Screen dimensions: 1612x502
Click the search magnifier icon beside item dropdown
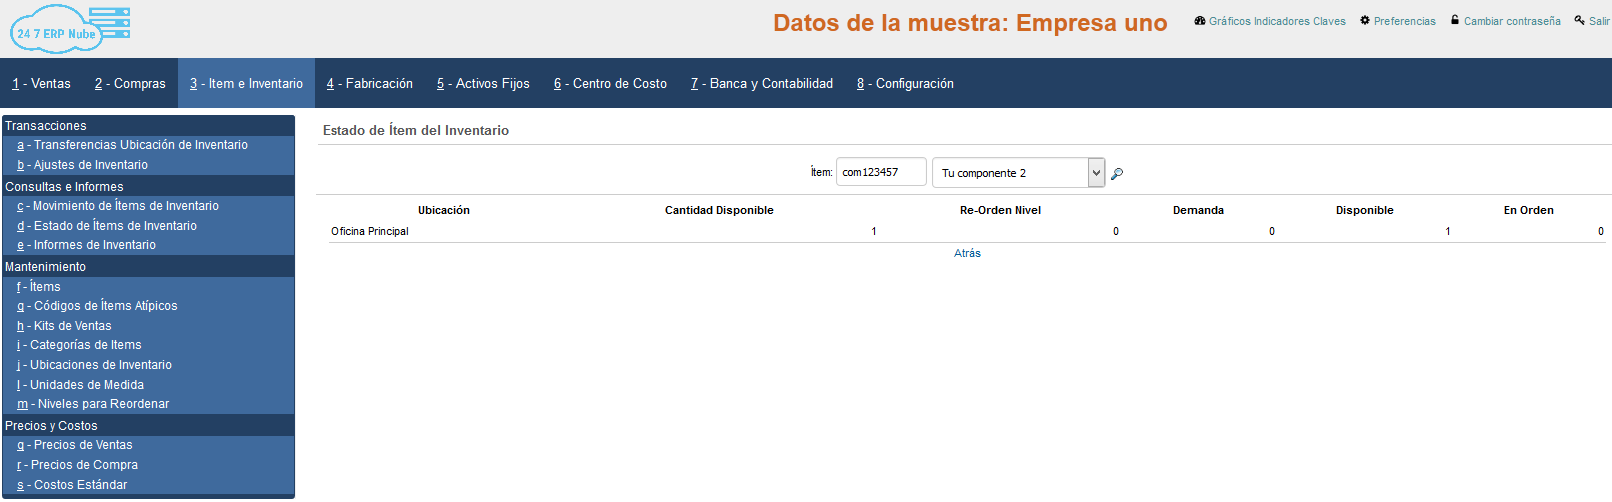[x=1117, y=174]
